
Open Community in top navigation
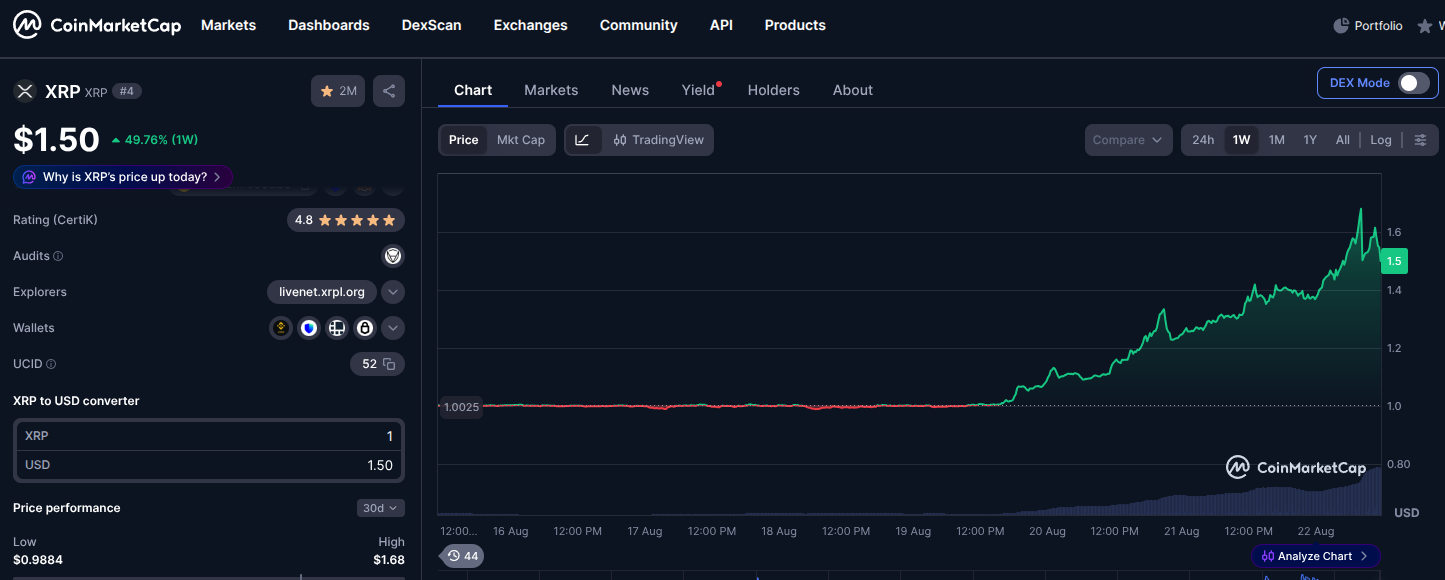639,25
